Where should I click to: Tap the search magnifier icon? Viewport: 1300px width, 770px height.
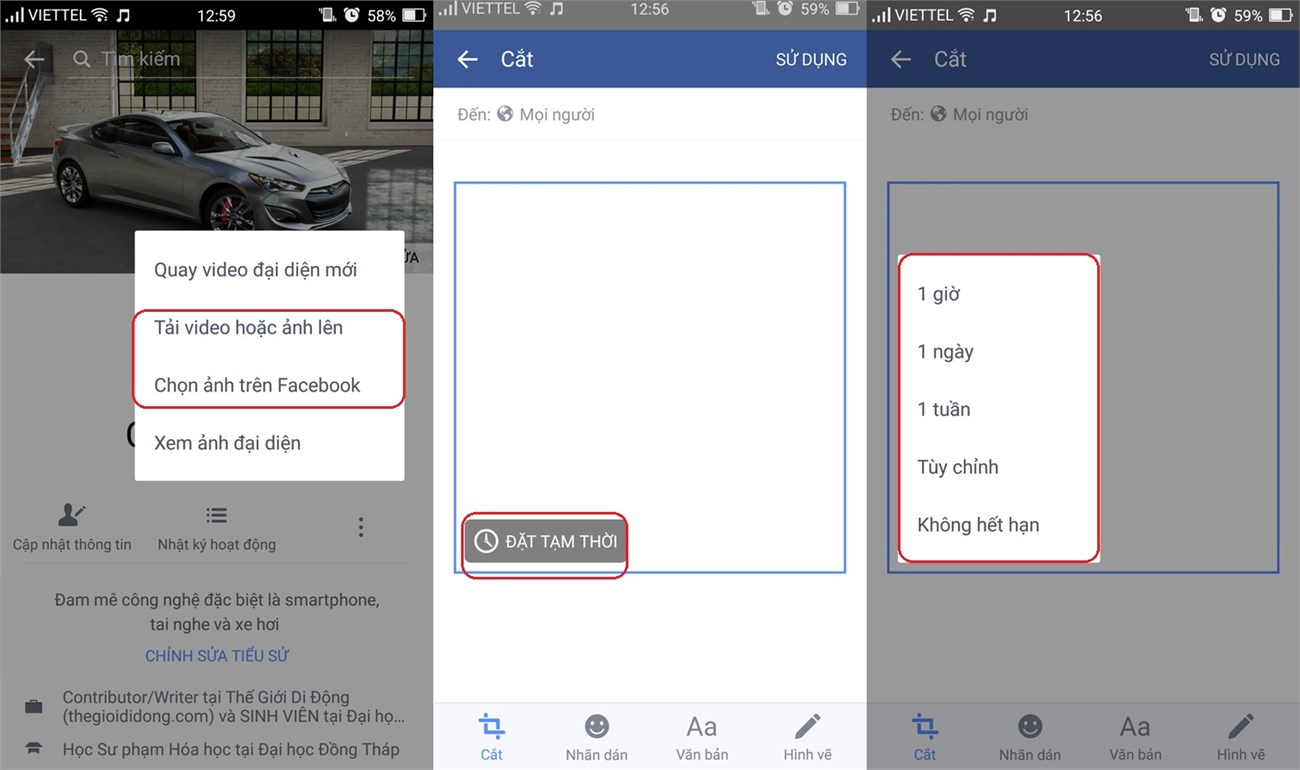(x=80, y=59)
